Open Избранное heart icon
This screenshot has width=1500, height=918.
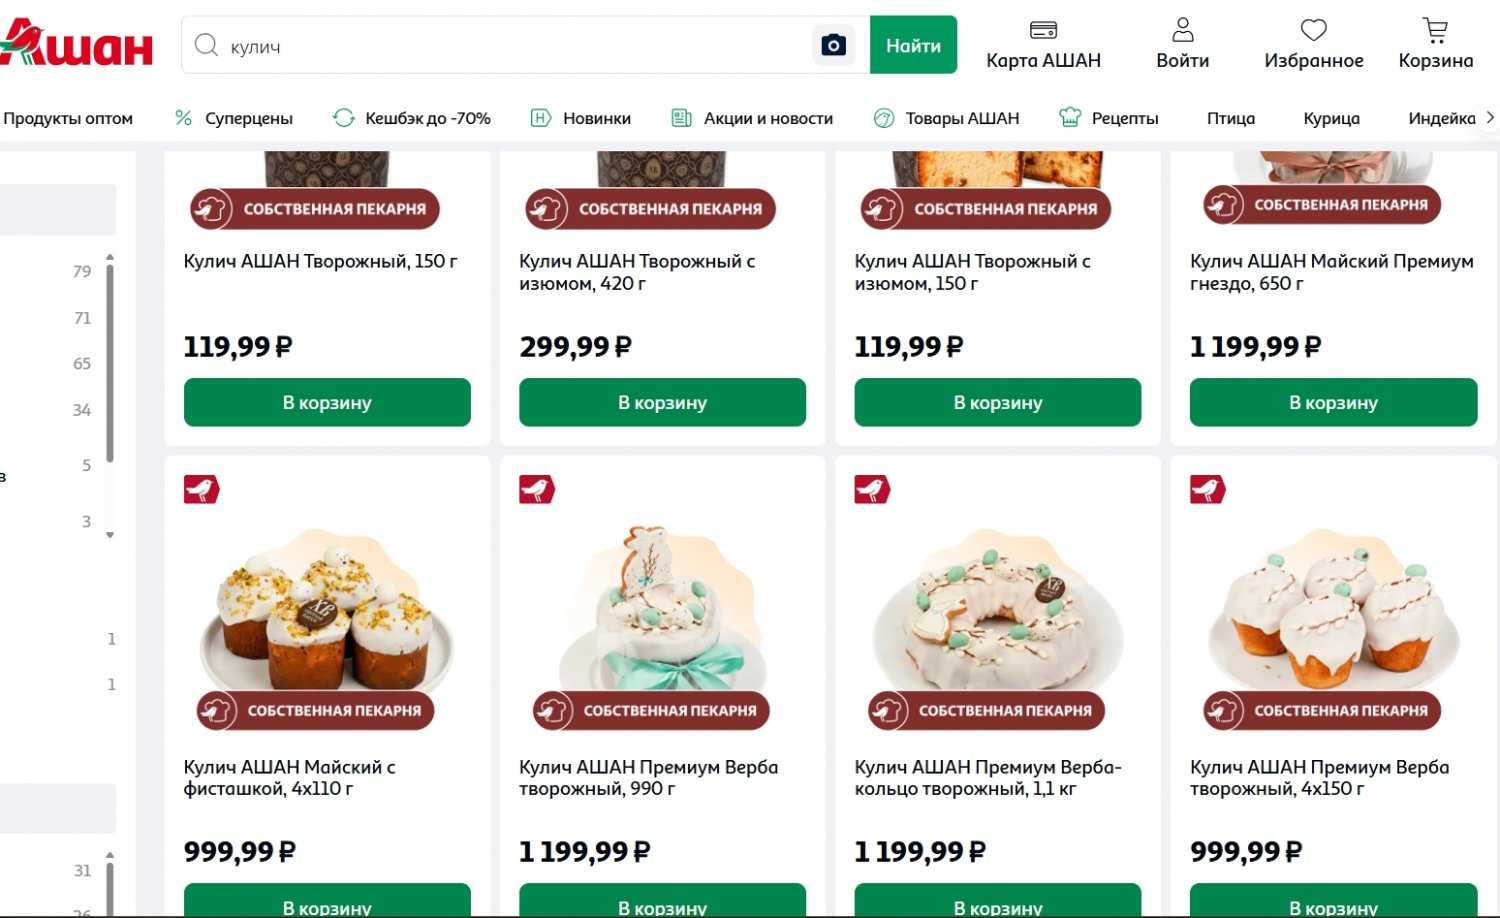[1313, 31]
